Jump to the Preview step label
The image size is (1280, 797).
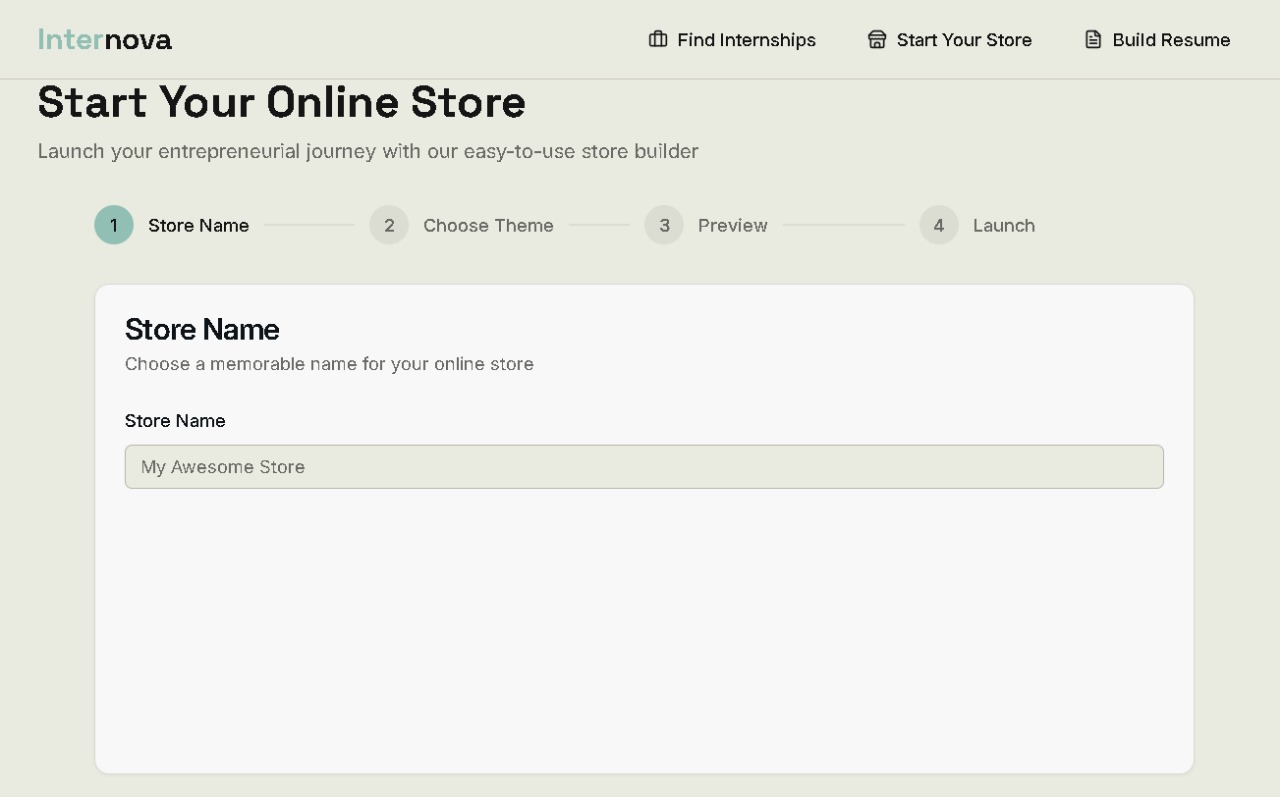click(732, 225)
